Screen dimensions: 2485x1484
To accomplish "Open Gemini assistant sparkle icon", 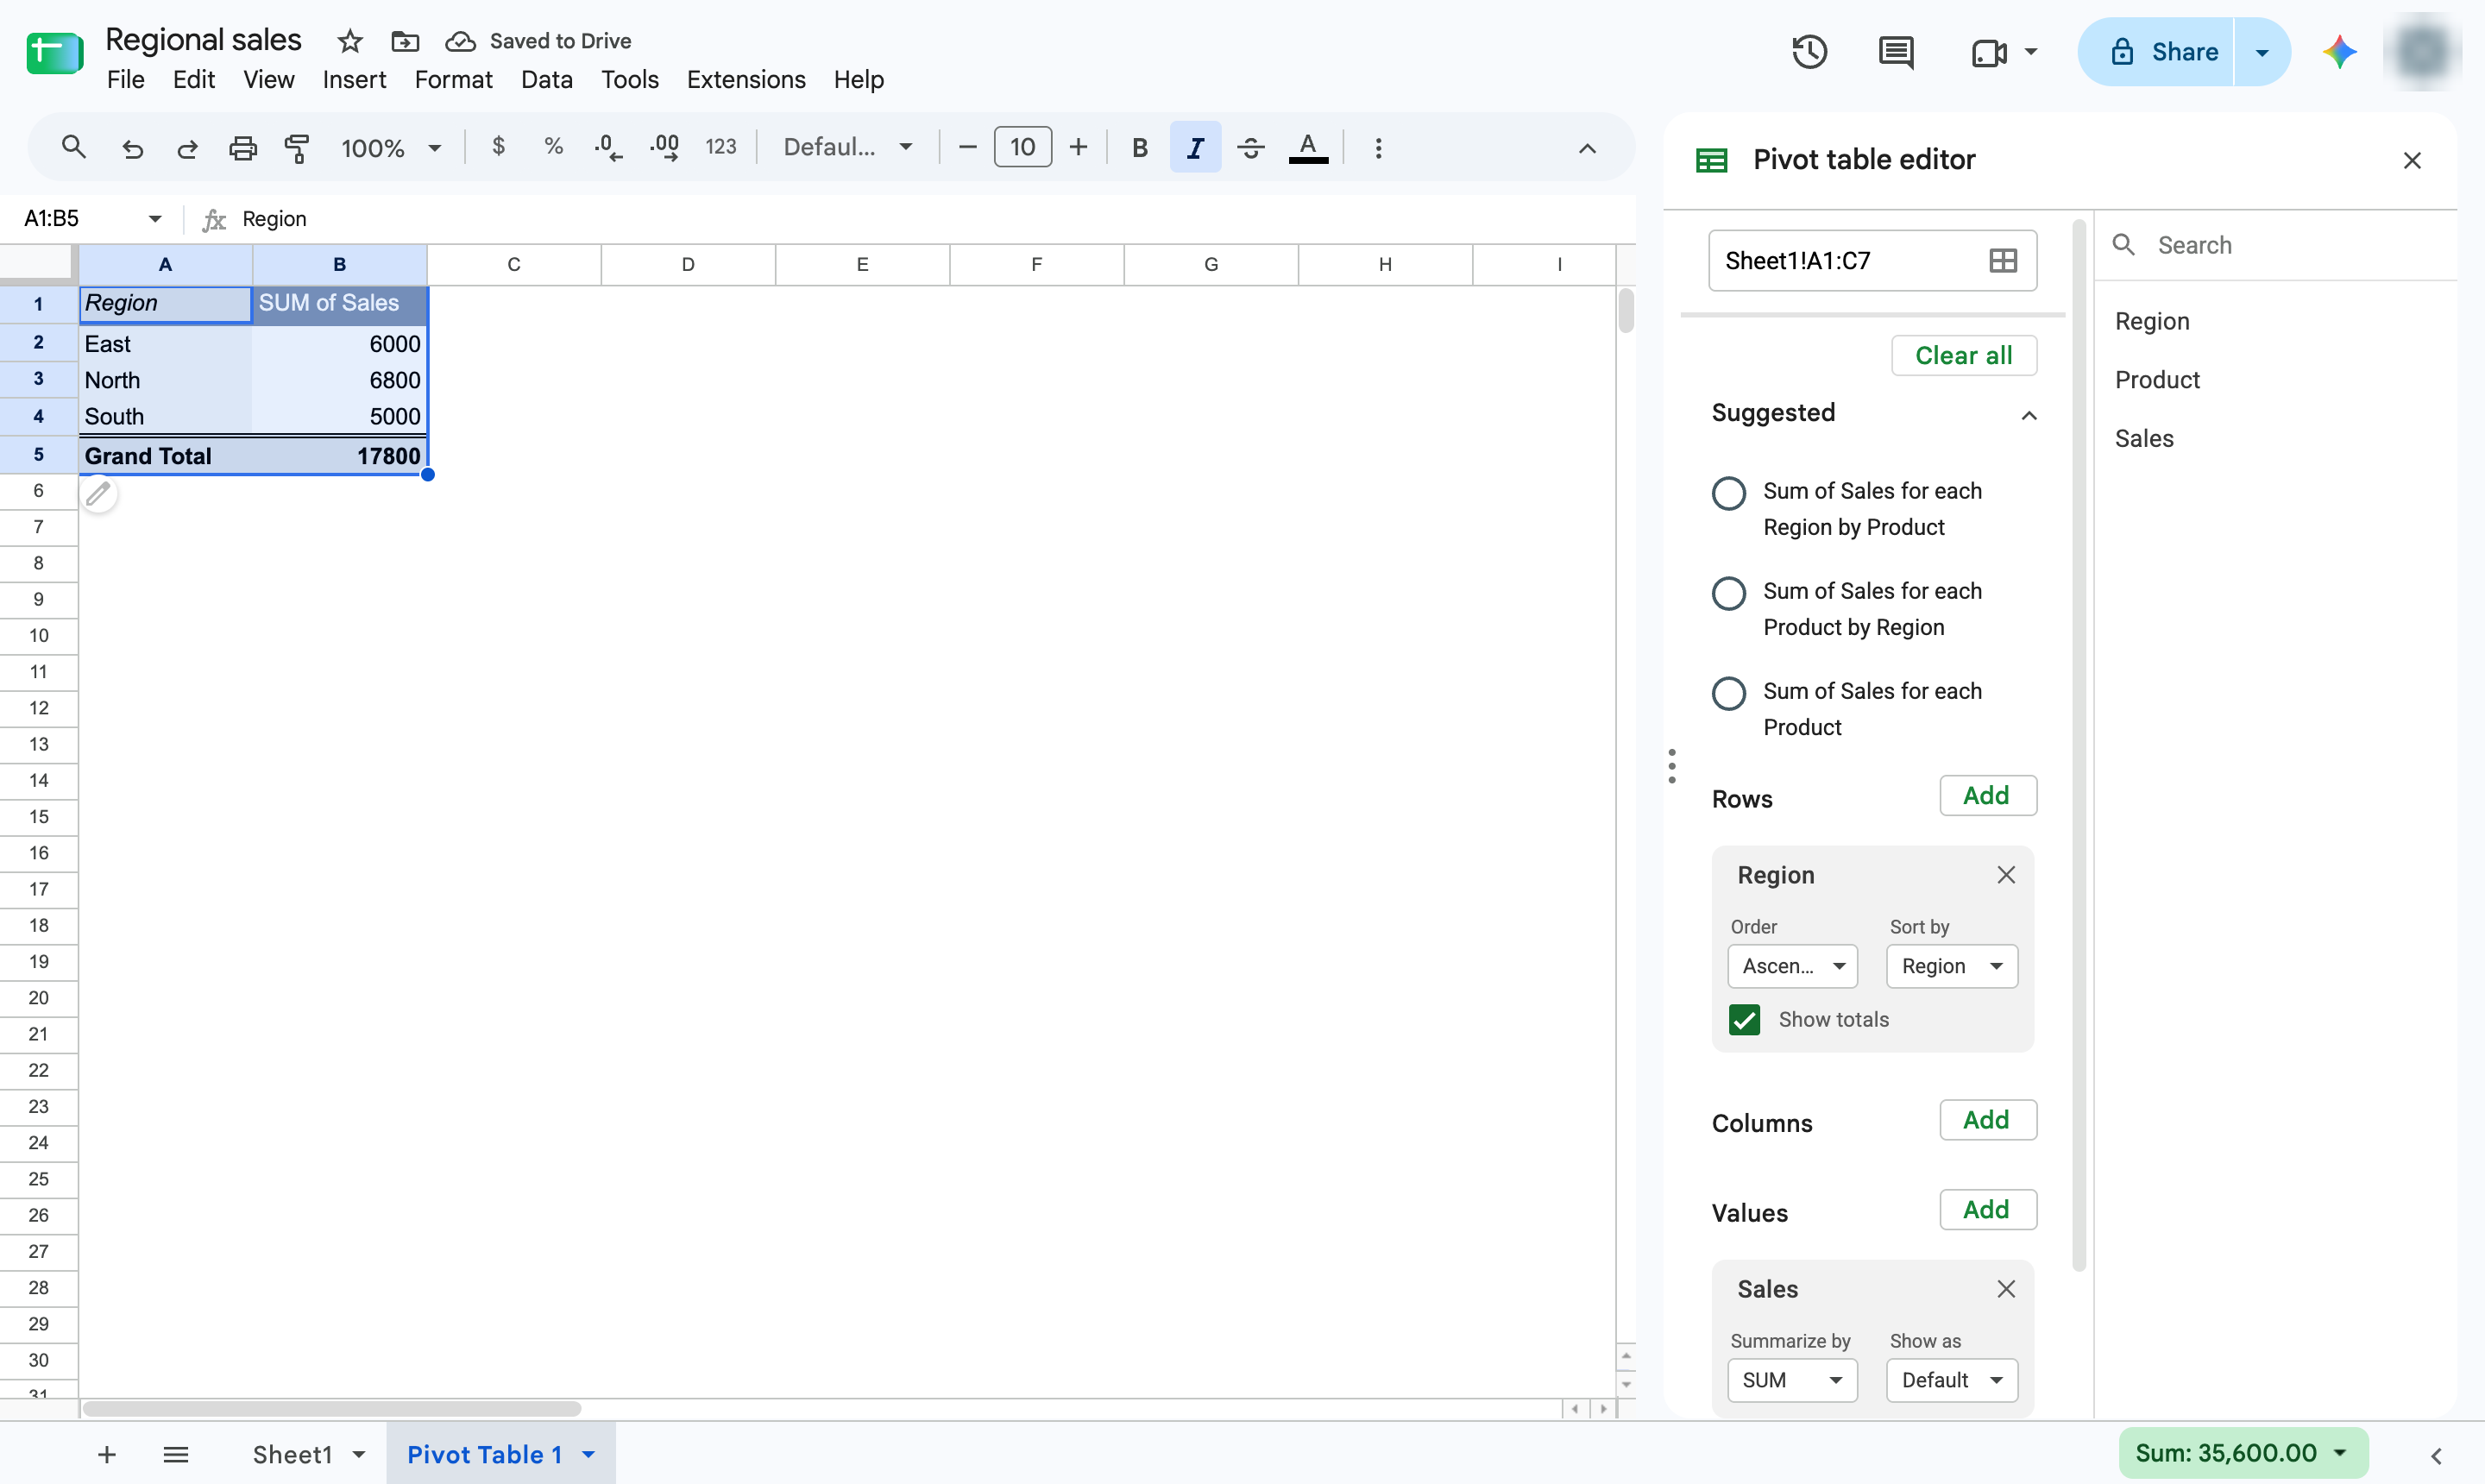I will (x=2339, y=52).
